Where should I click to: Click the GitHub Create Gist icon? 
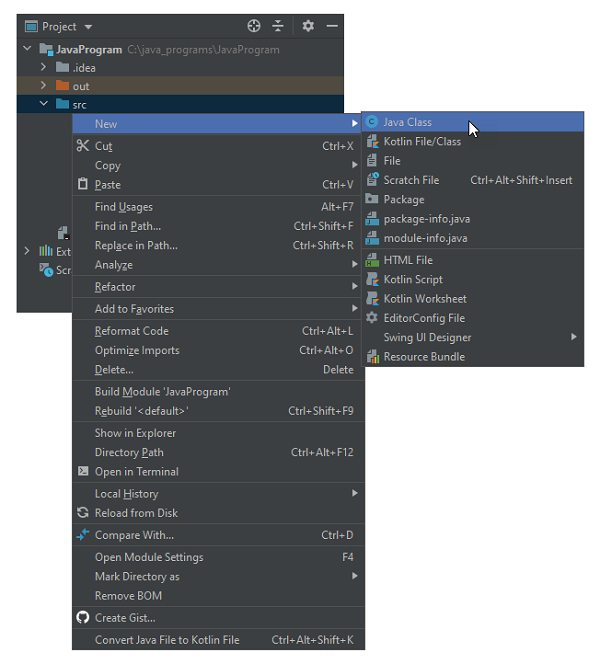(x=83, y=618)
